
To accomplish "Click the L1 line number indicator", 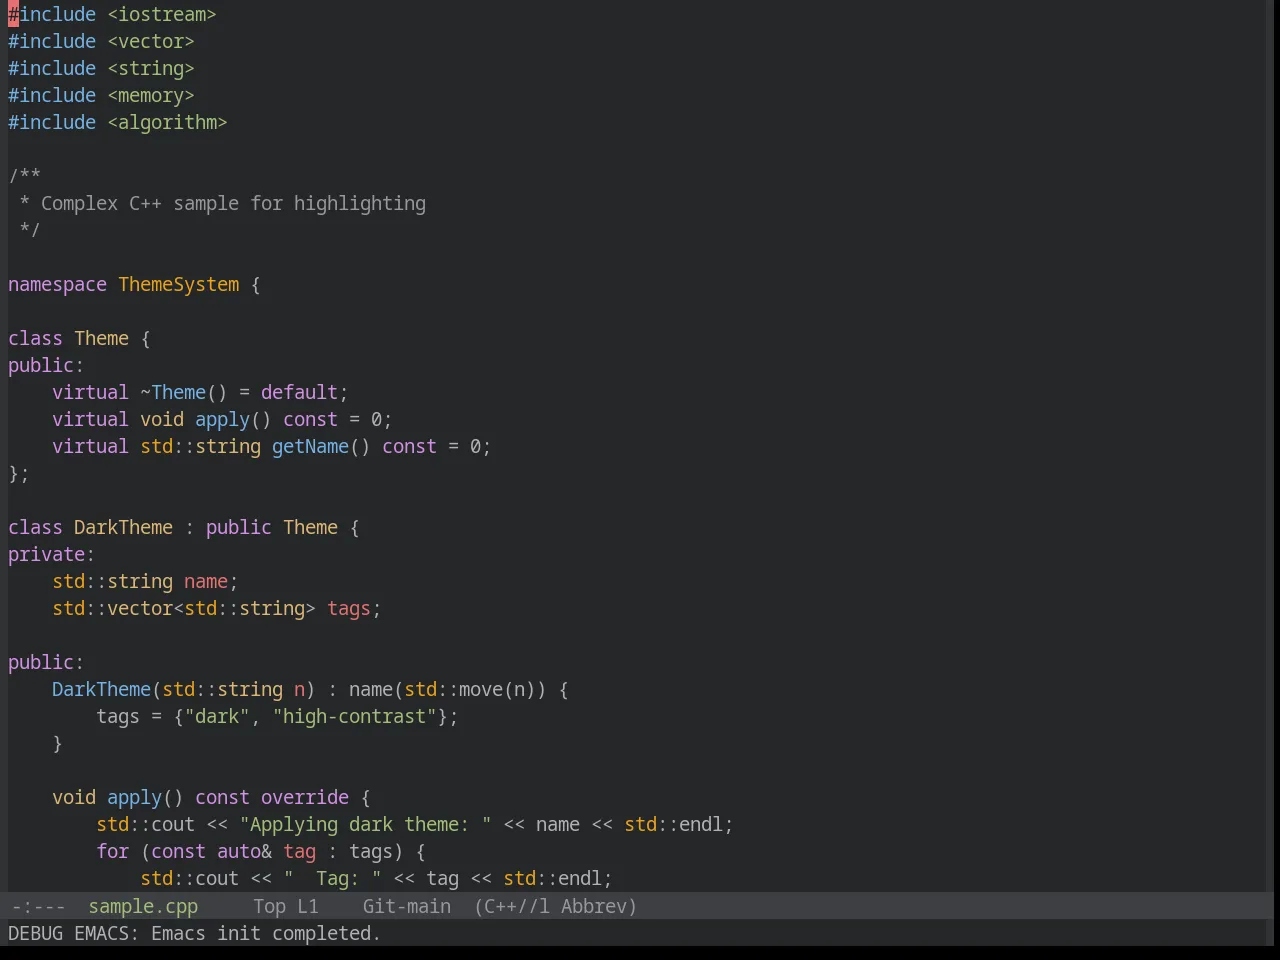I will (308, 906).
